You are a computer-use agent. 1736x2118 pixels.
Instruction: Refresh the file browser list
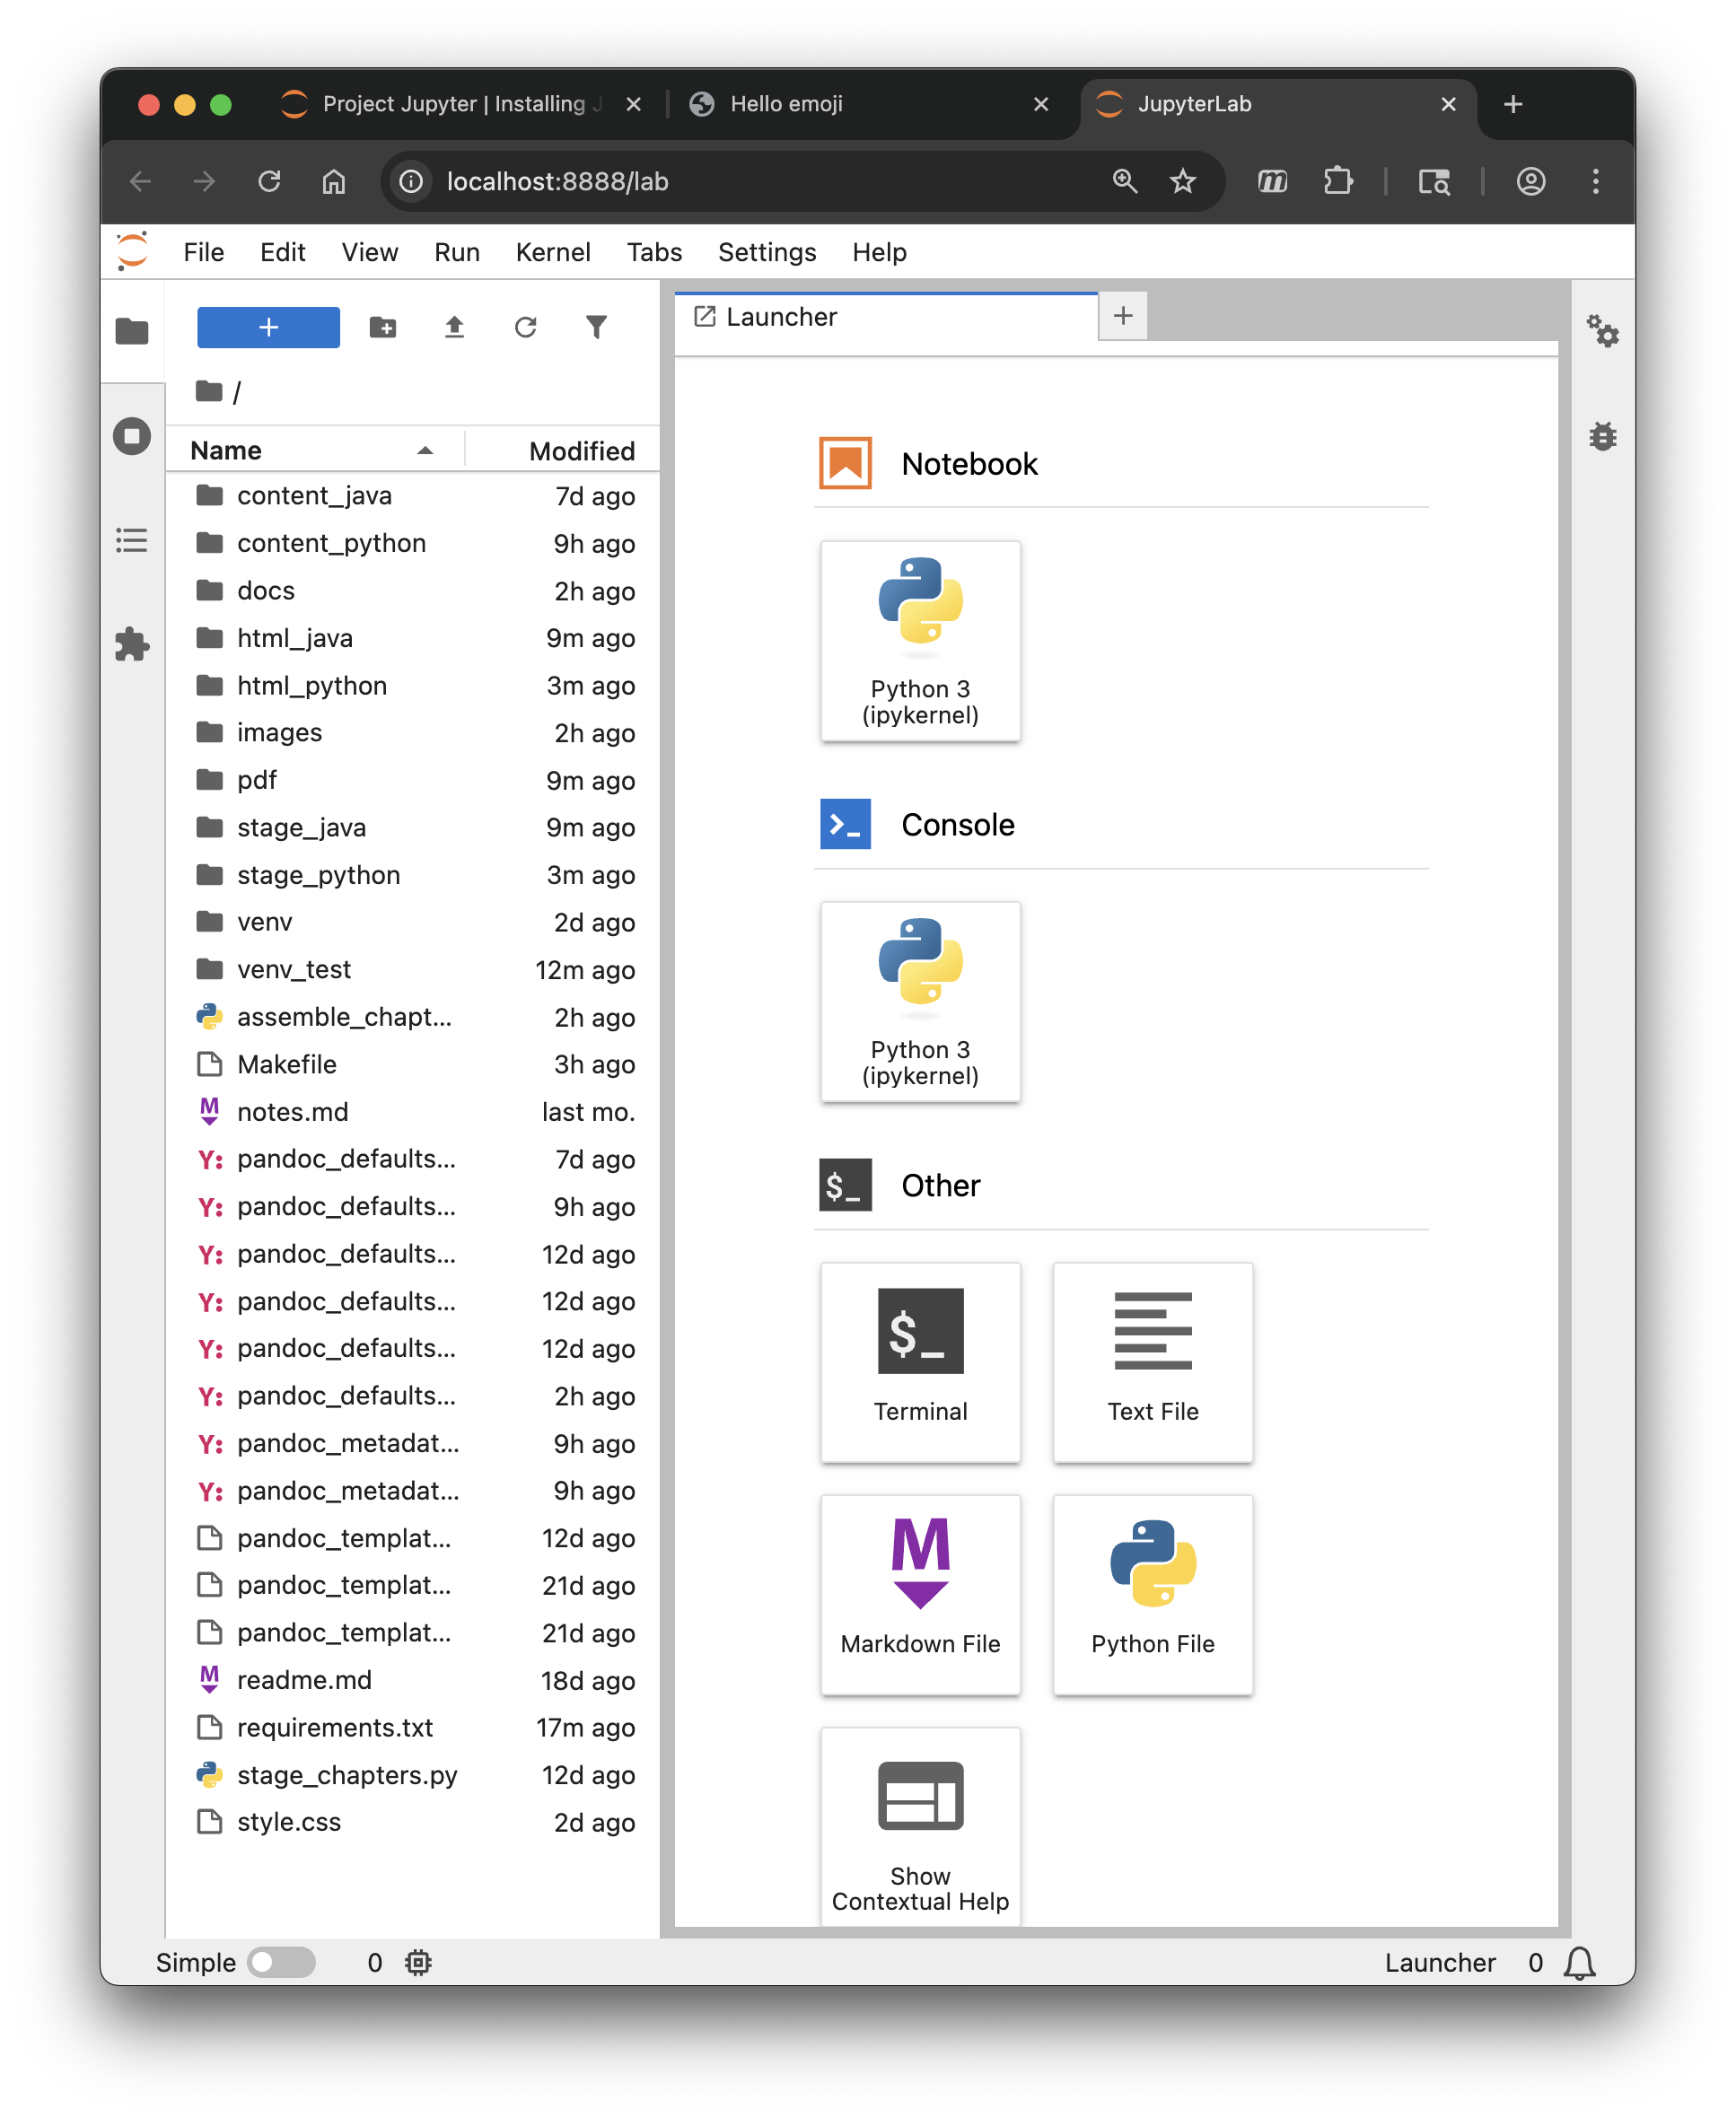point(525,327)
